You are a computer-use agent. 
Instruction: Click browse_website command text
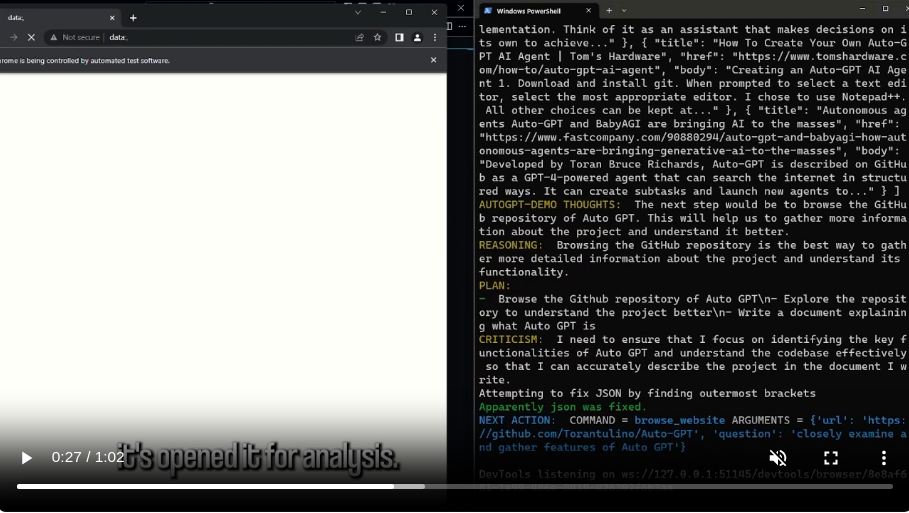click(679, 420)
